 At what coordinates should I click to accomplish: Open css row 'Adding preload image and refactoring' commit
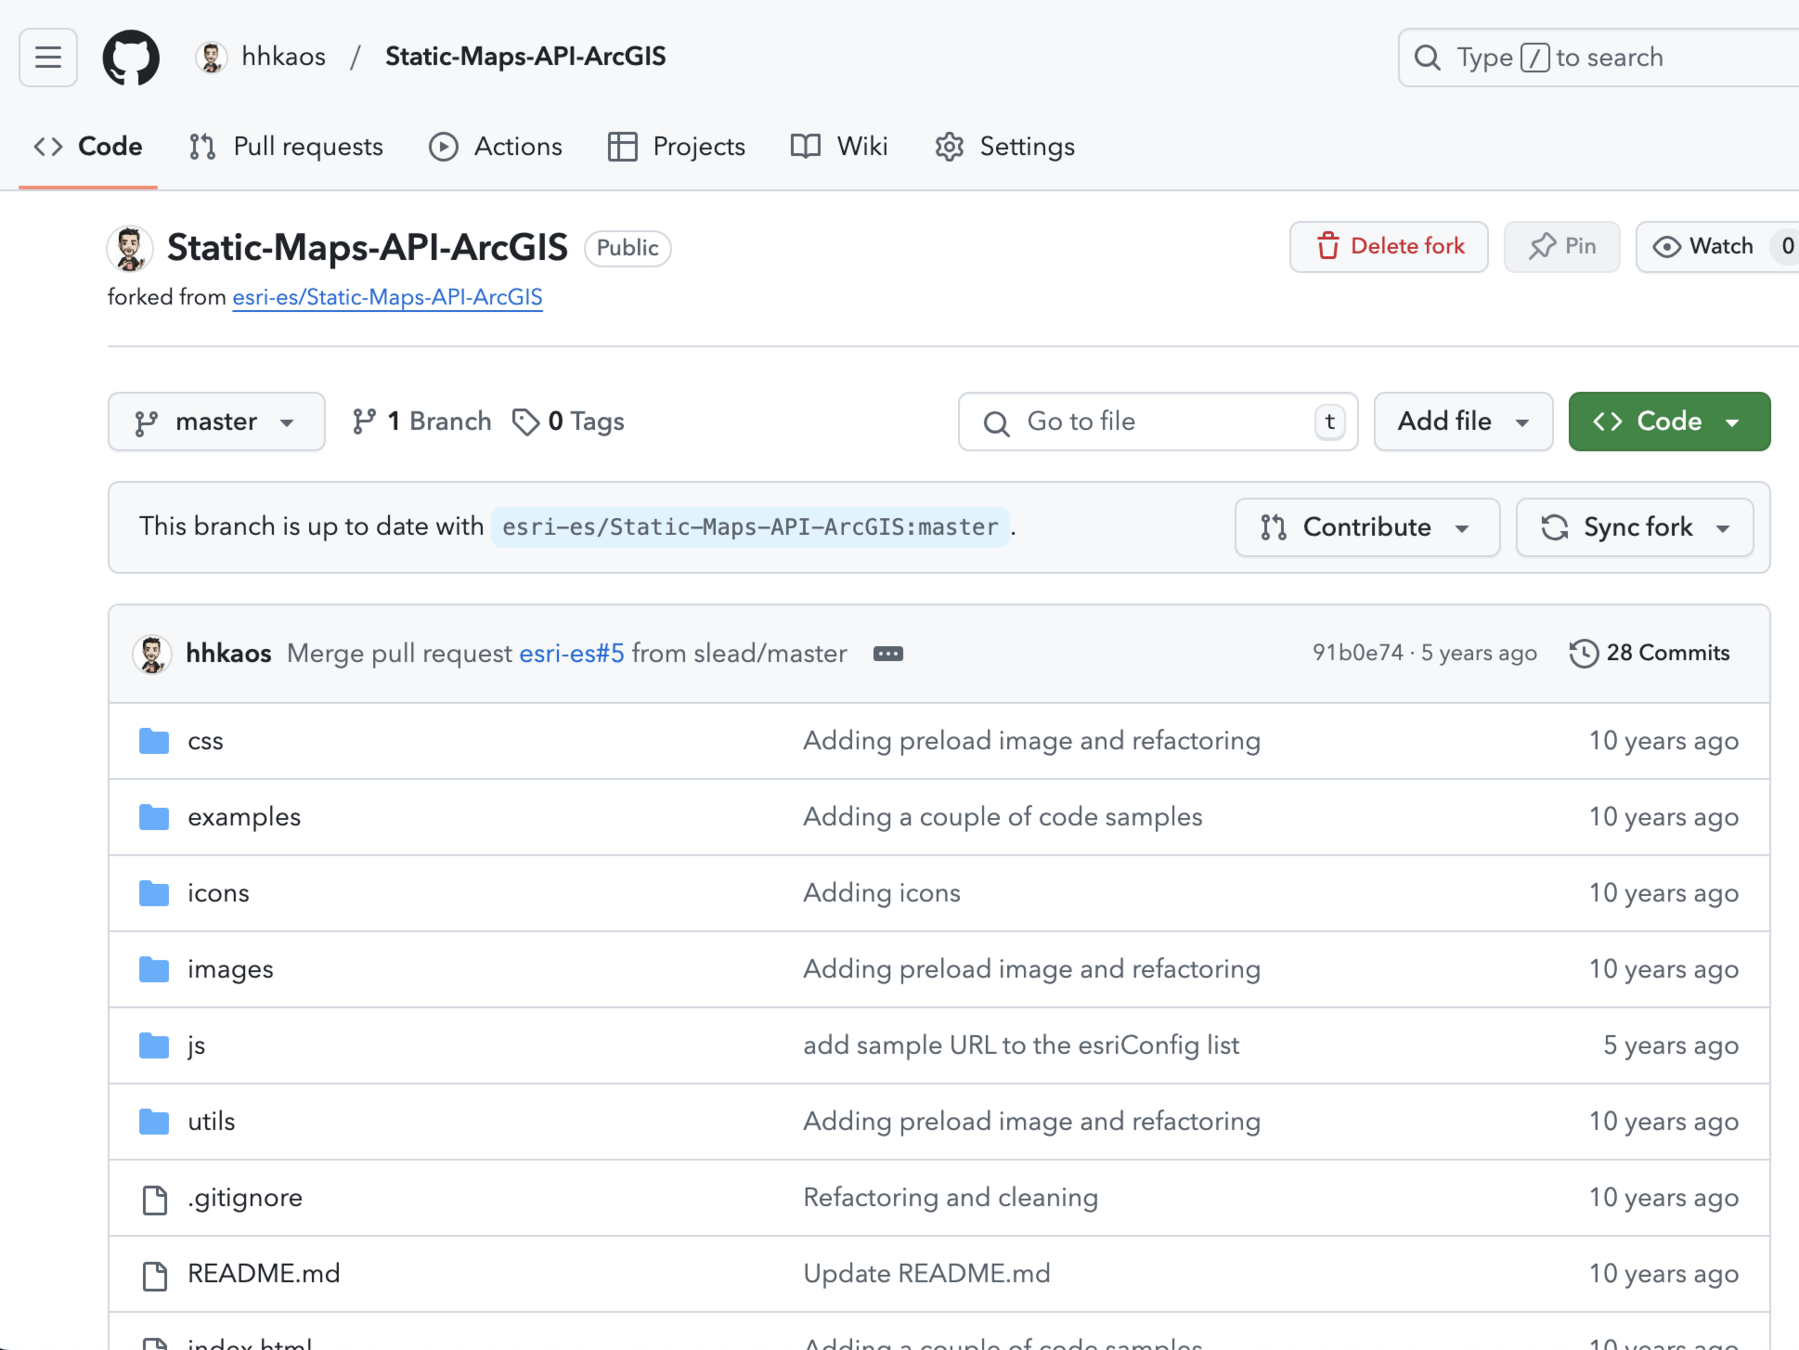tap(1032, 741)
